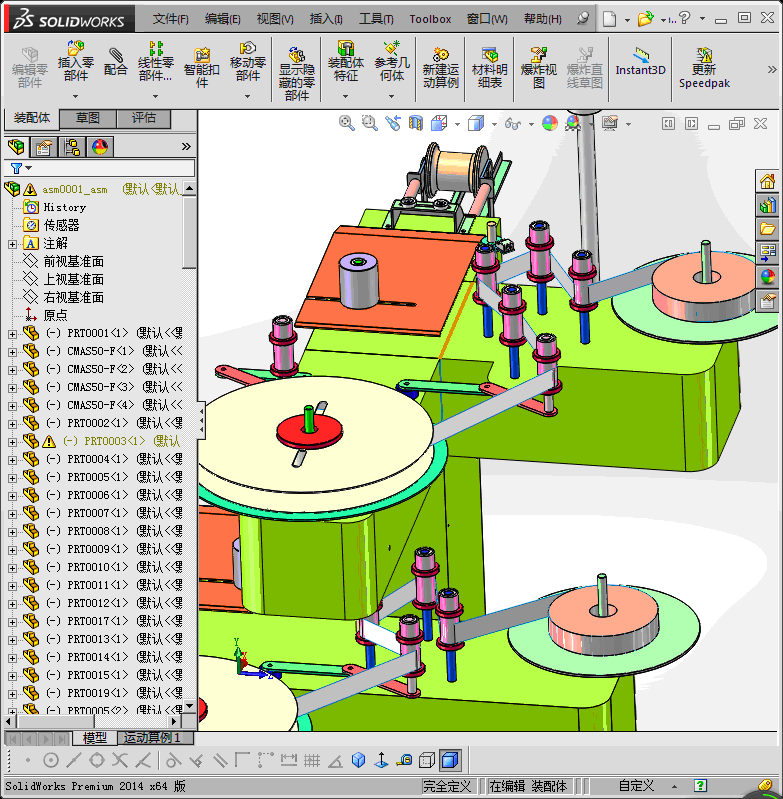
Task: Toggle the circle sketch snap icon
Action: pos(50,760)
